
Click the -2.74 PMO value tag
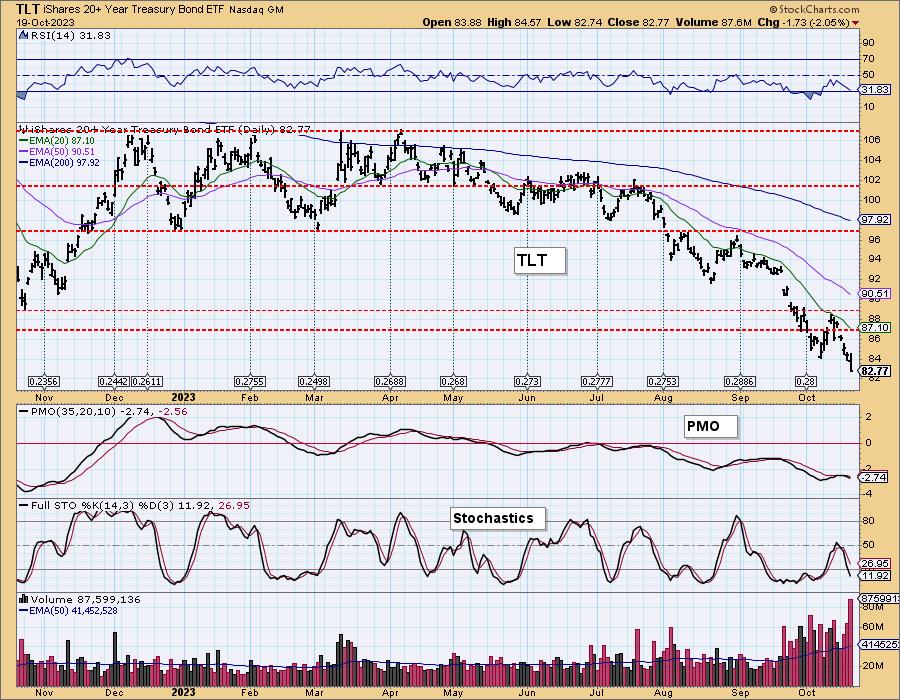875,477
